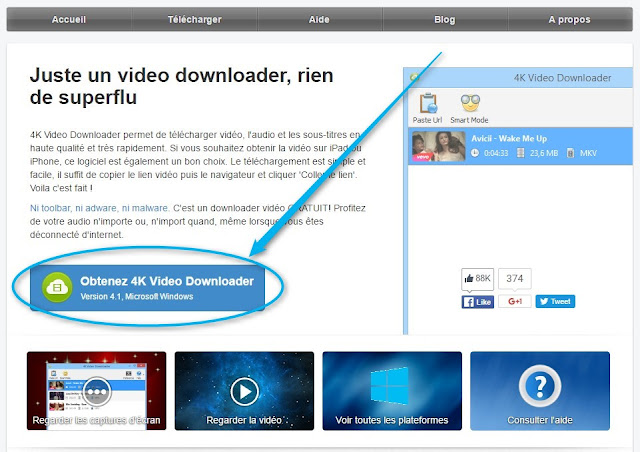Click the format icon beside MKV

pyautogui.click(x=571, y=153)
